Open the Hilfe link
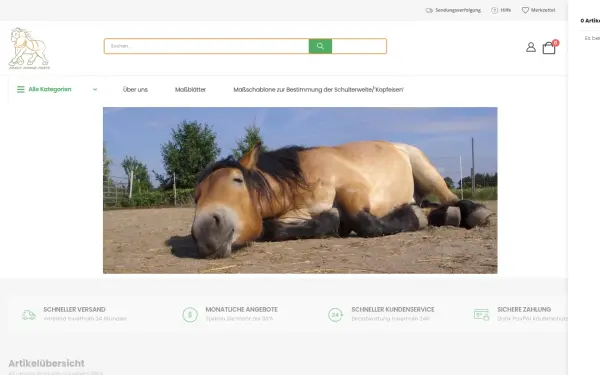 coord(505,10)
